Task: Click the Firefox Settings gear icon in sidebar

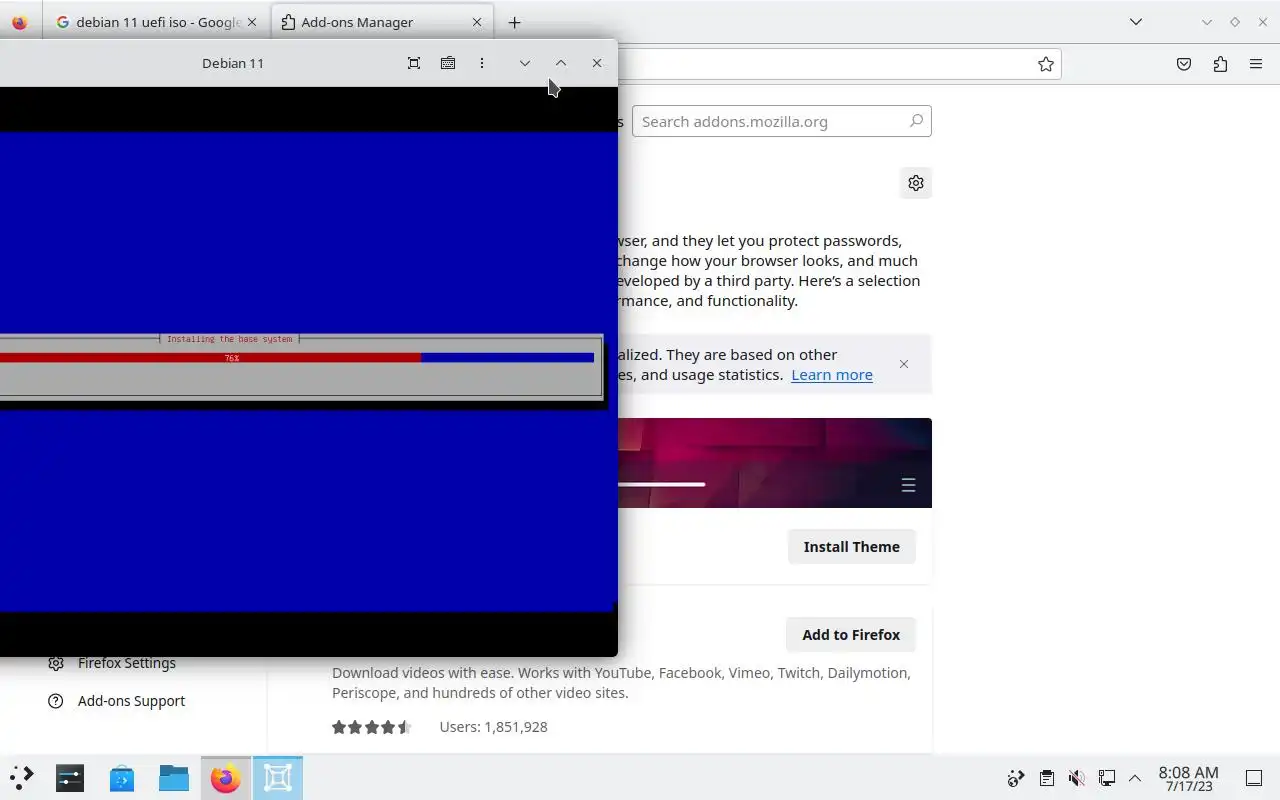Action: click(x=56, y=663)
